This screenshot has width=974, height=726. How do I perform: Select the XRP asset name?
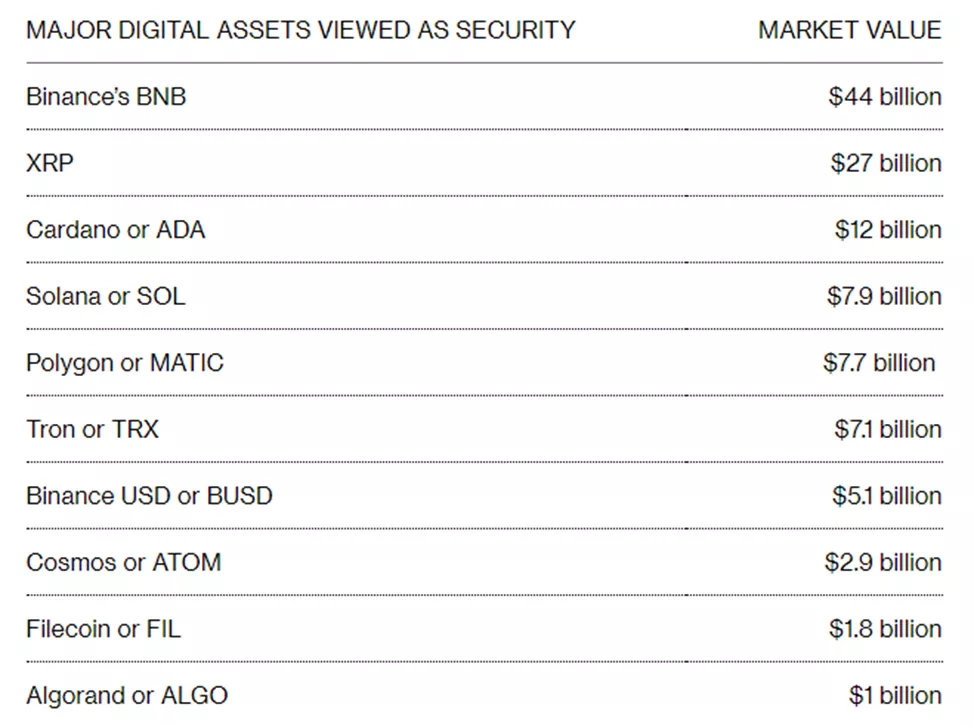(50, 163)
